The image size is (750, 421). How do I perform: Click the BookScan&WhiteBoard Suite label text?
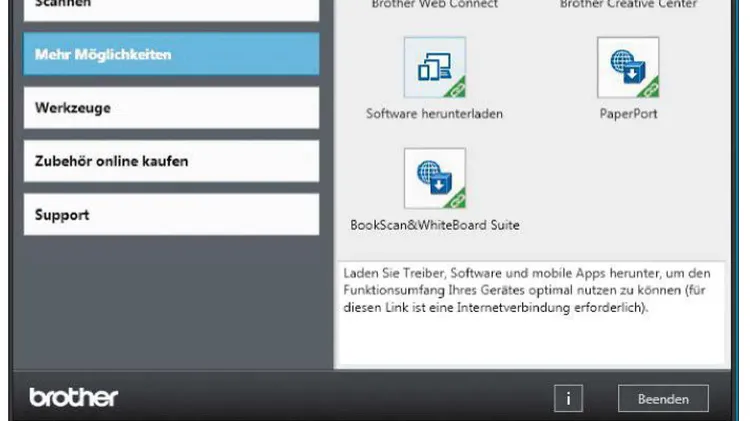[x=435, y=225]
